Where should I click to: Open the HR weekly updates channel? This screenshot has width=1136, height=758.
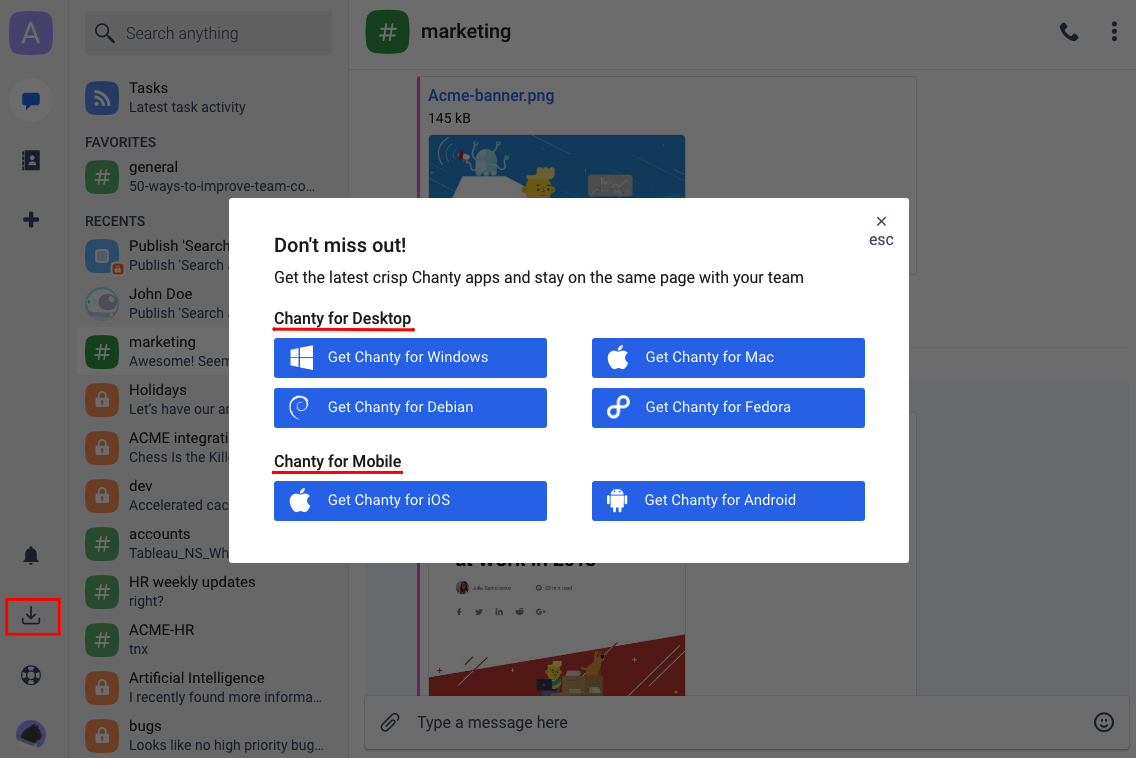click(209, 591)
